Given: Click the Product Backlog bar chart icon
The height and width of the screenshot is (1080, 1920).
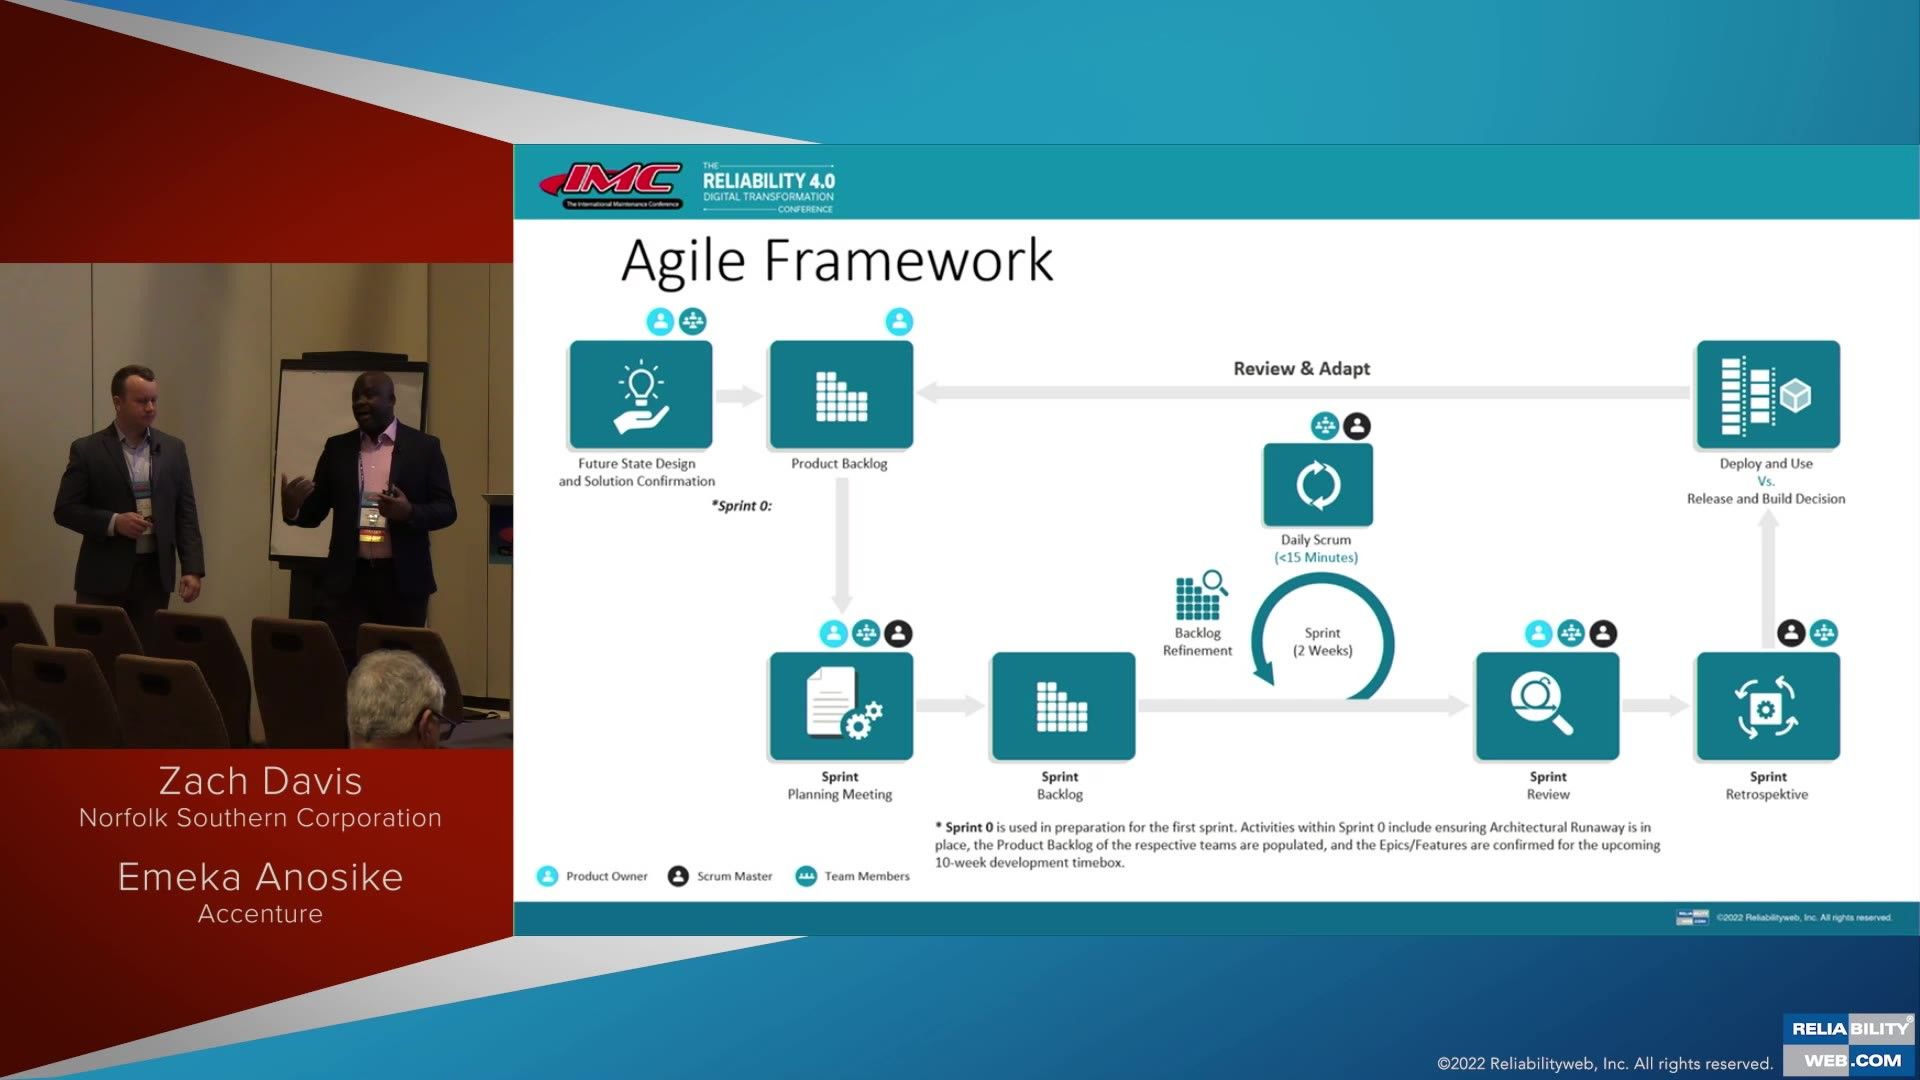Looking at the screenshot, I should pos(841,394).
